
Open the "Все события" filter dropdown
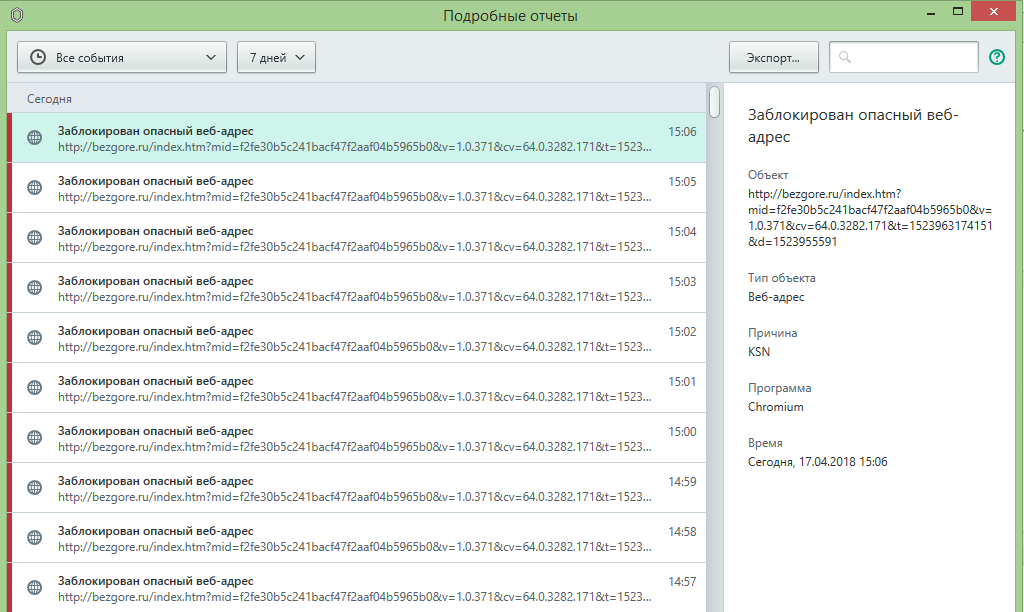[122, 58]
